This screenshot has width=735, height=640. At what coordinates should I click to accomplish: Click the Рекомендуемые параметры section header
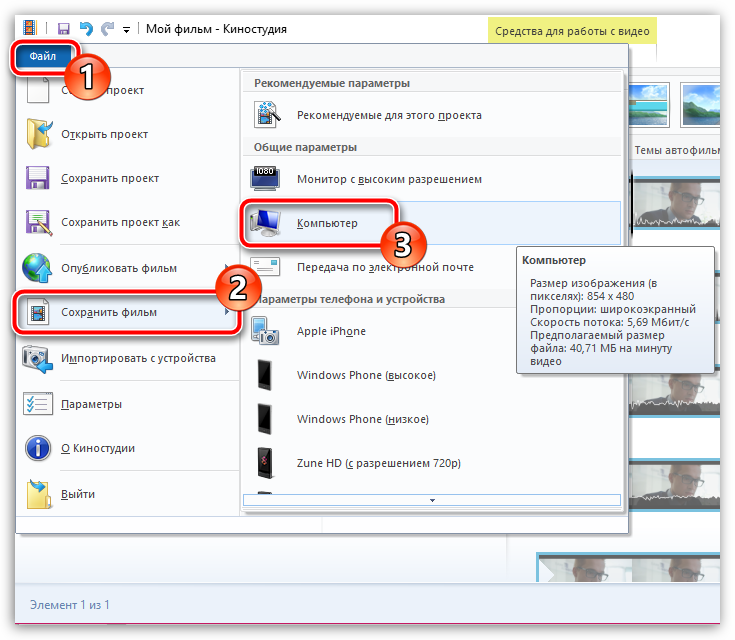pos(332,83)
